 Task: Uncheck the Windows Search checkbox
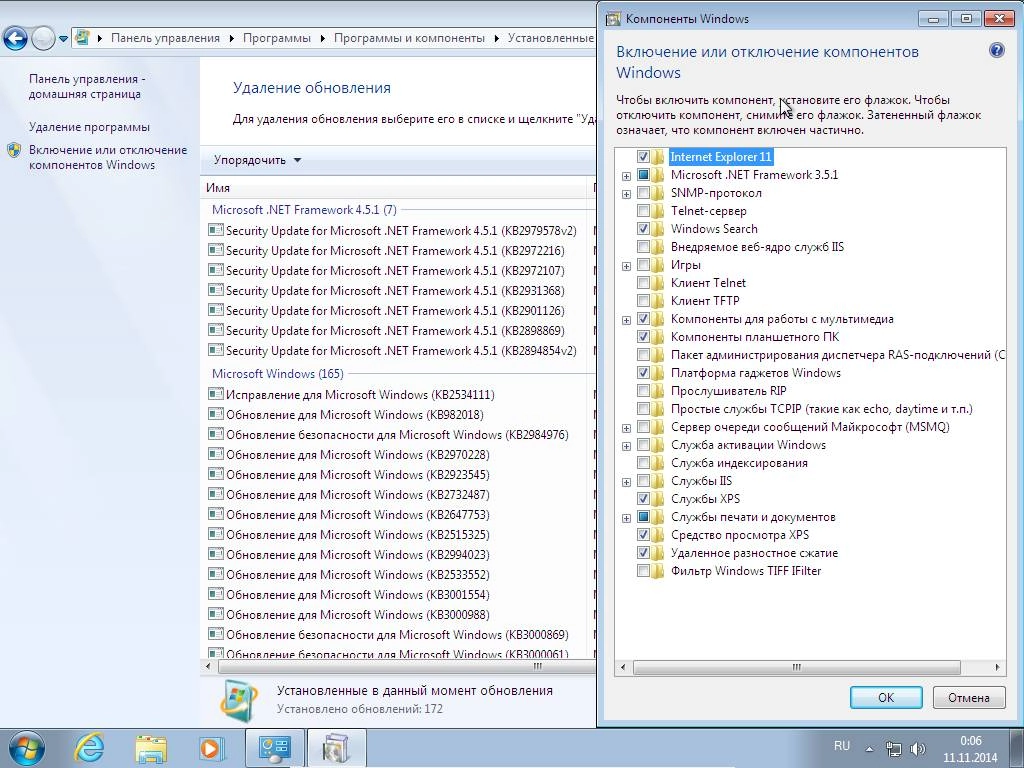pyautogui.click(x=643, y=229)
